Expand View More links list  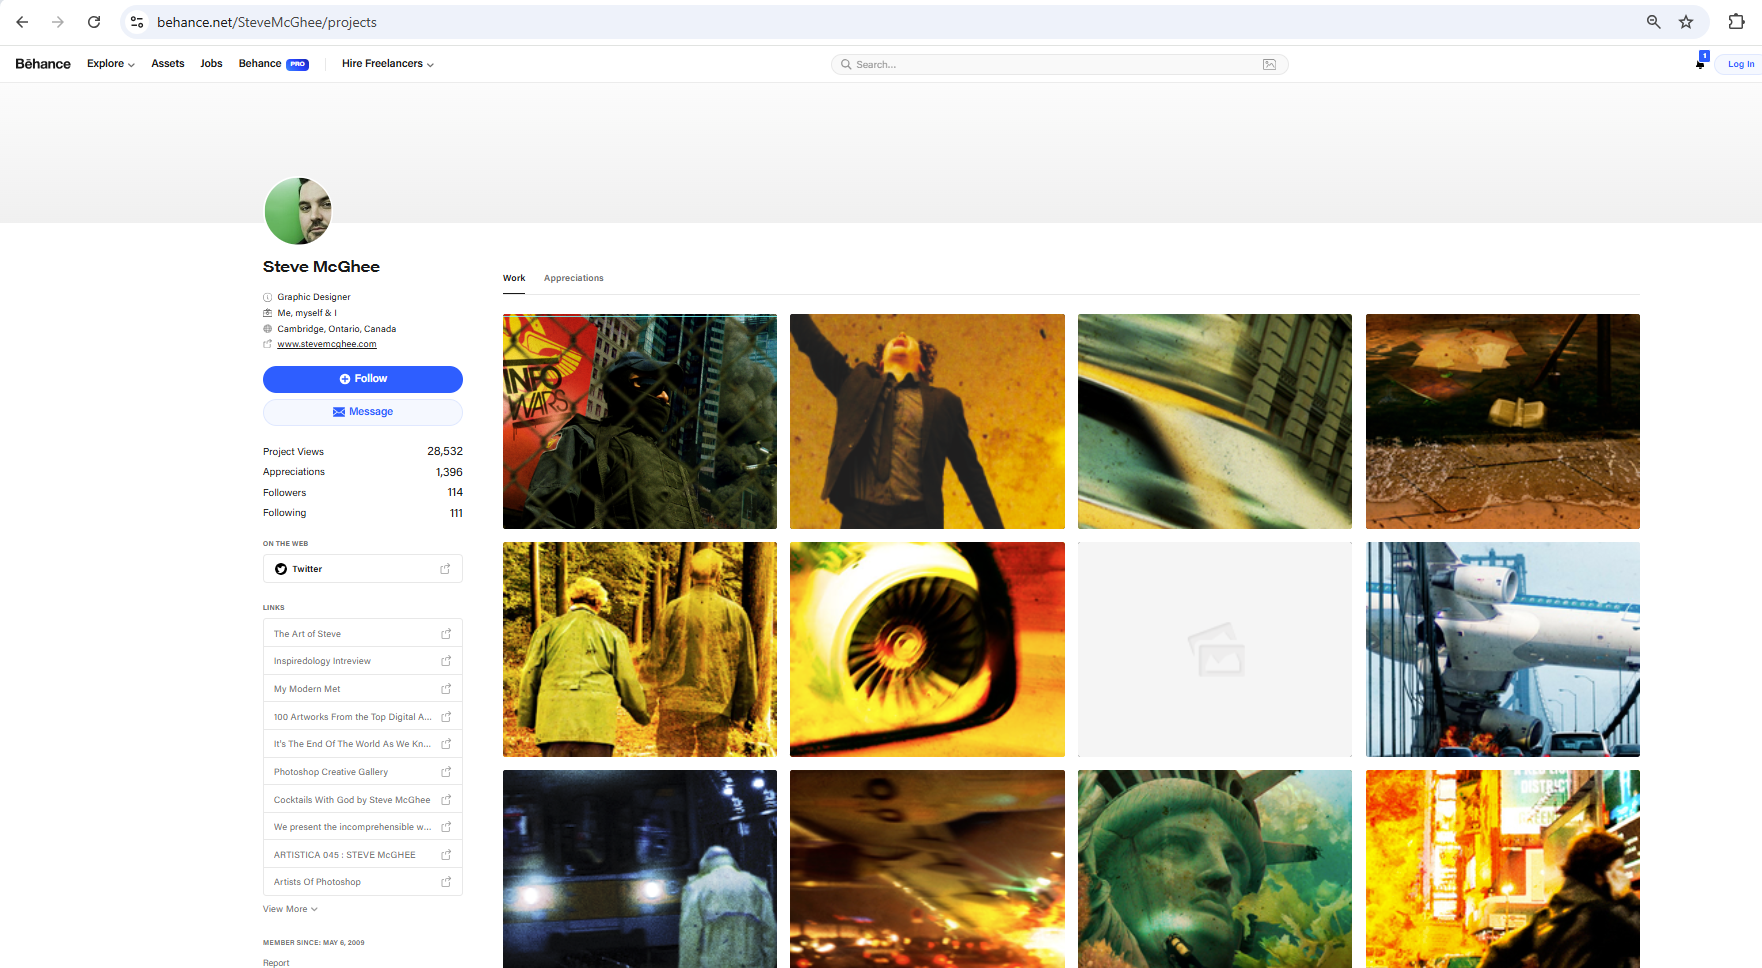pos(290,909)
